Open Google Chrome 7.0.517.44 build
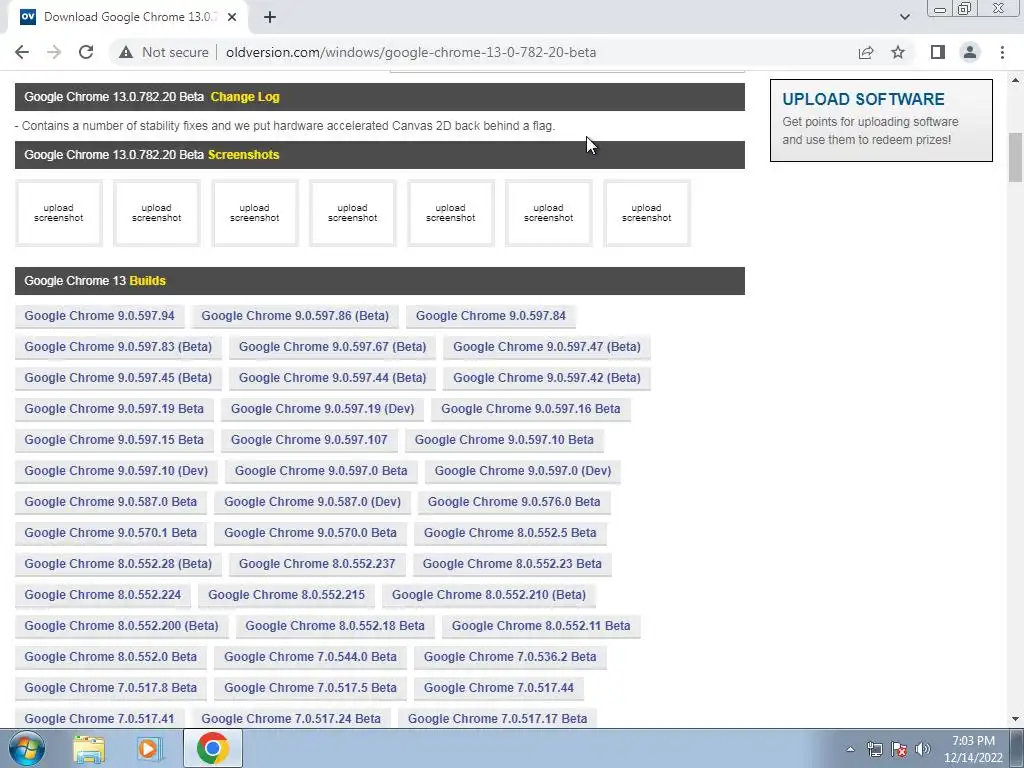Screen dimensions: 1024x768 click(499, 688)
